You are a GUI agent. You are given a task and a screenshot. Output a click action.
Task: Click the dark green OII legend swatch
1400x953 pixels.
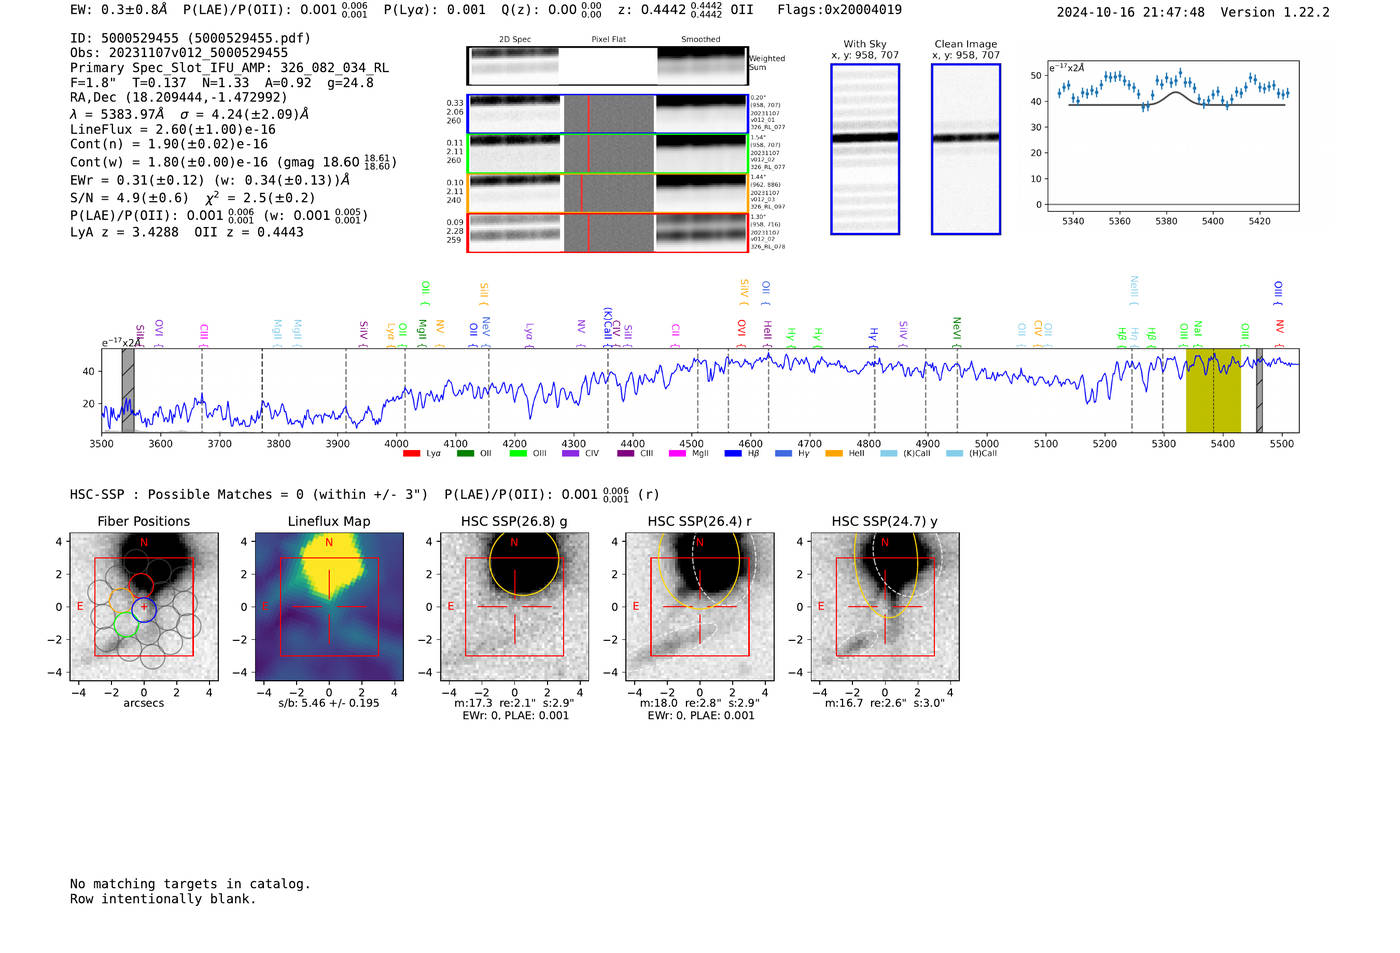pos(465,454)
